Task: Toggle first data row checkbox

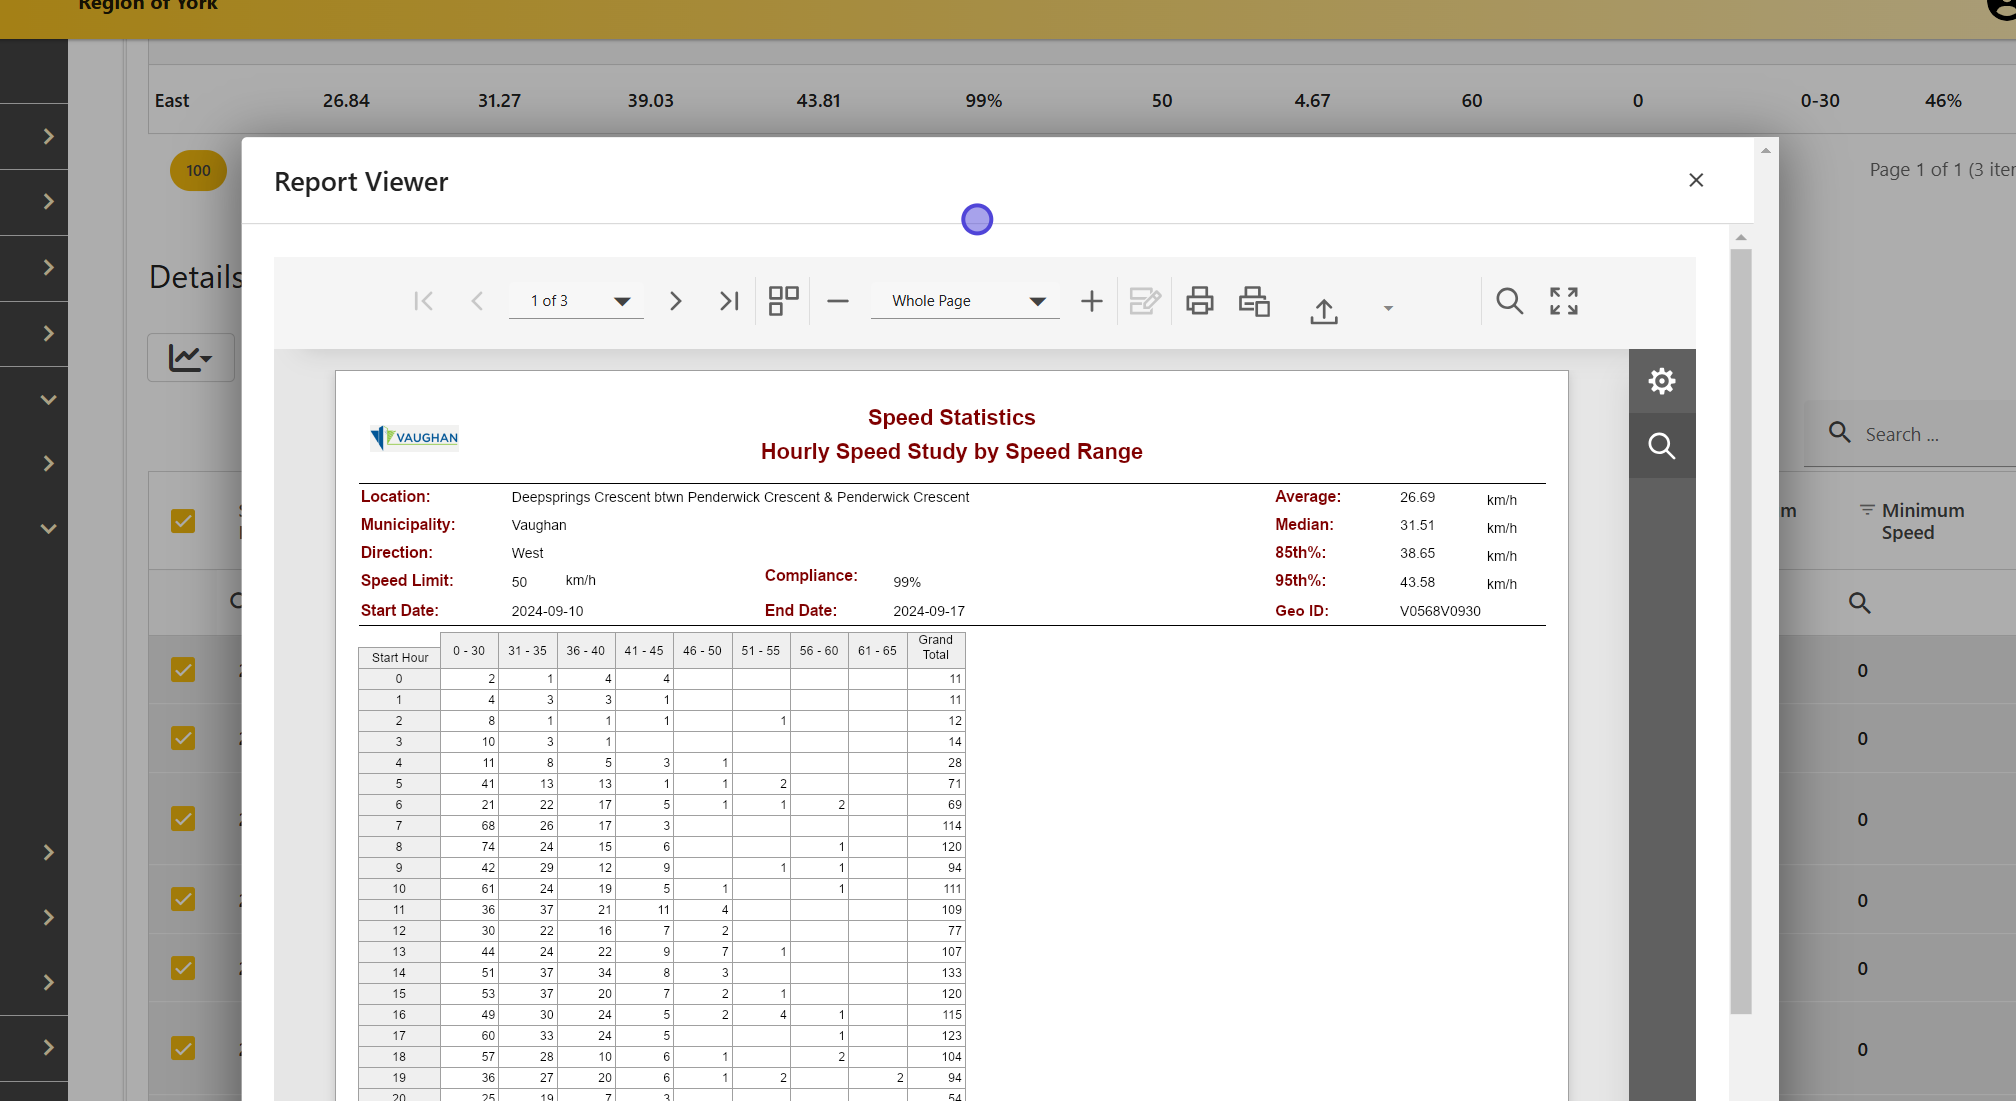Action: coord(183,670)
